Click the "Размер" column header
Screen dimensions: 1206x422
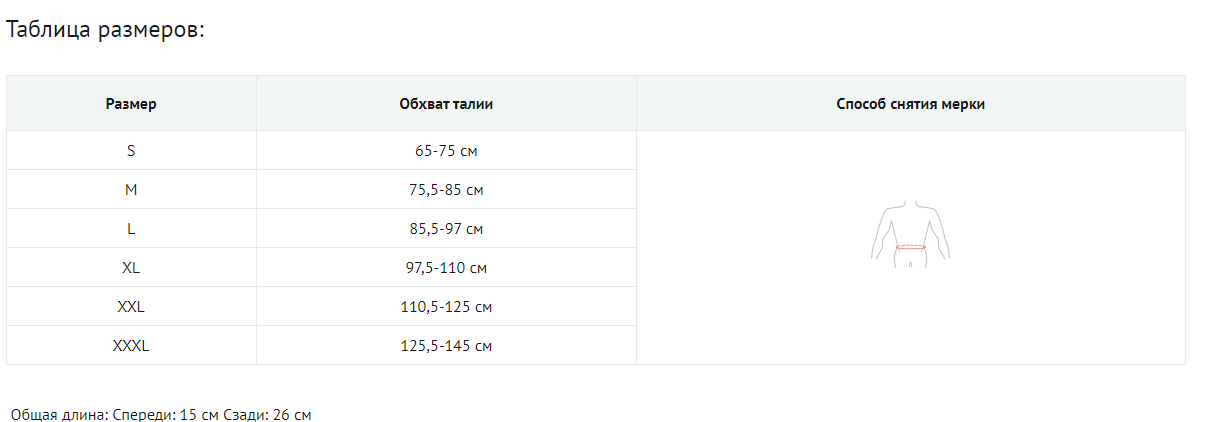(131, 104)
